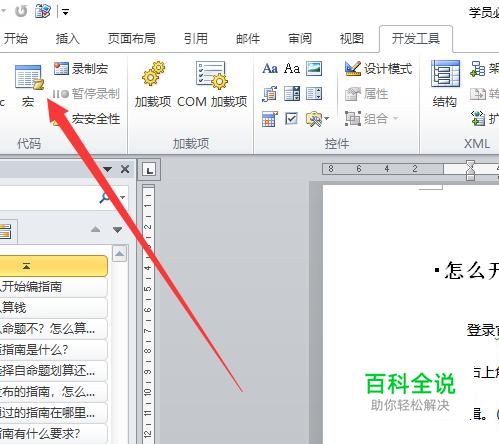Screen dimensions: 499x444
Task: Insert combo box content control
Action: 292,94
